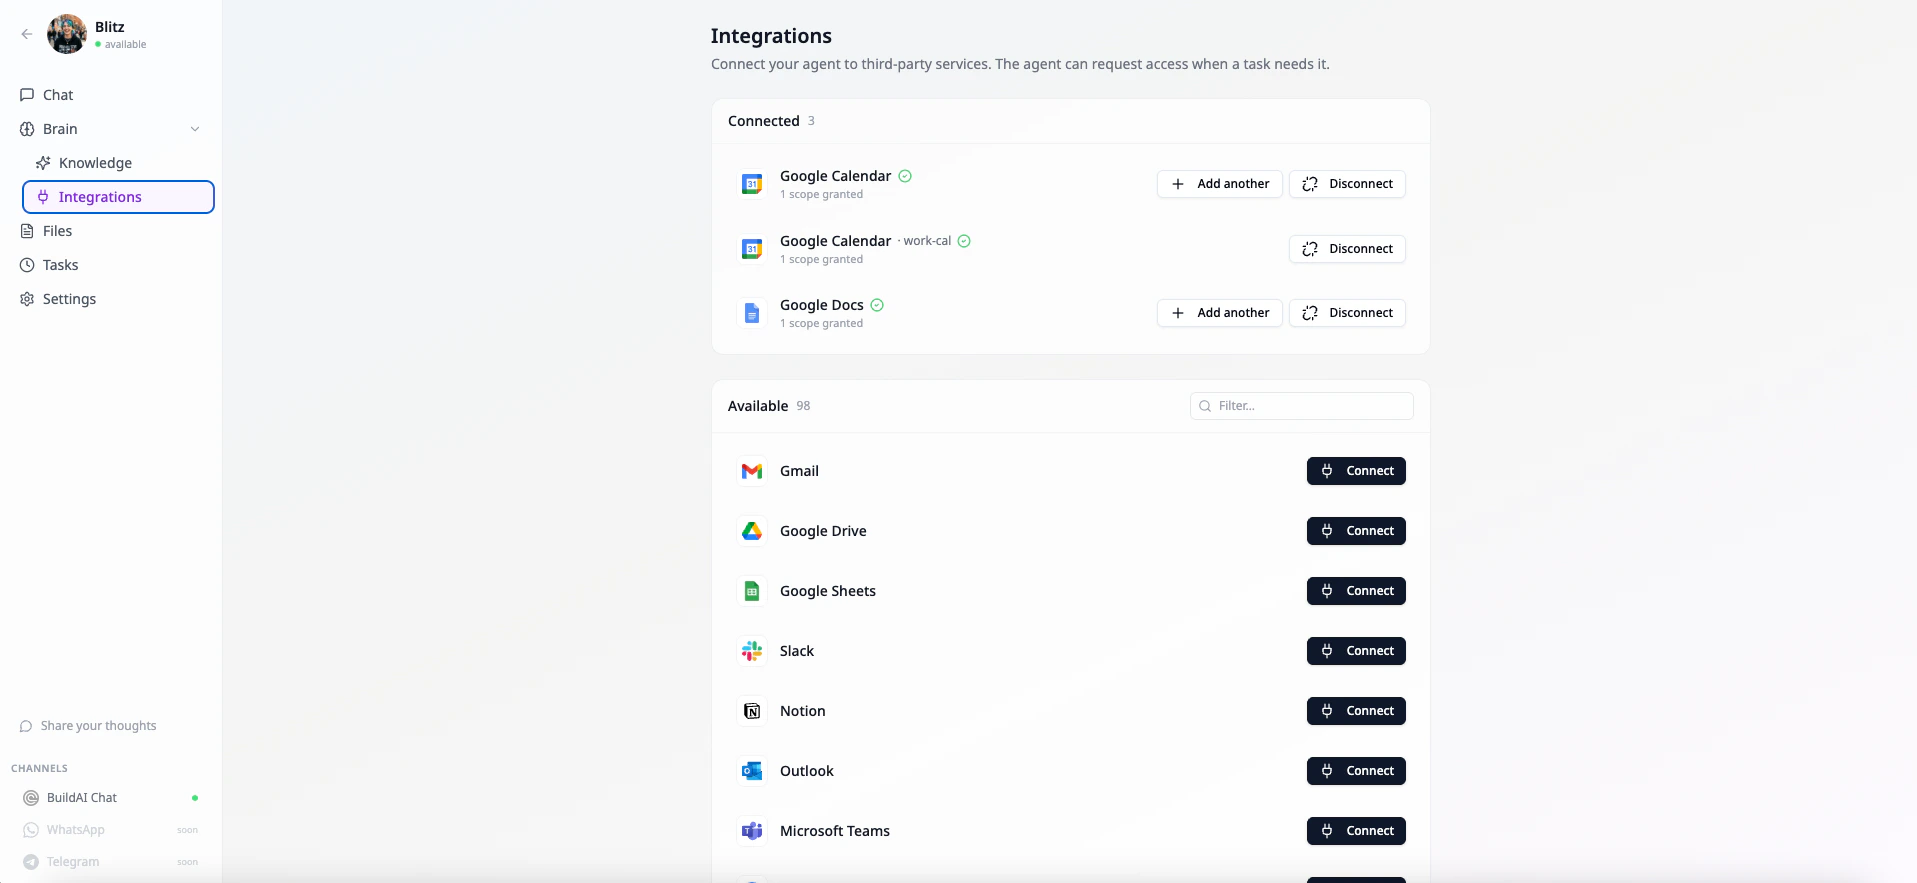Screen dimensions: 1917x883
Task: Click 'work-cal' account label
Action: [927, 241]
